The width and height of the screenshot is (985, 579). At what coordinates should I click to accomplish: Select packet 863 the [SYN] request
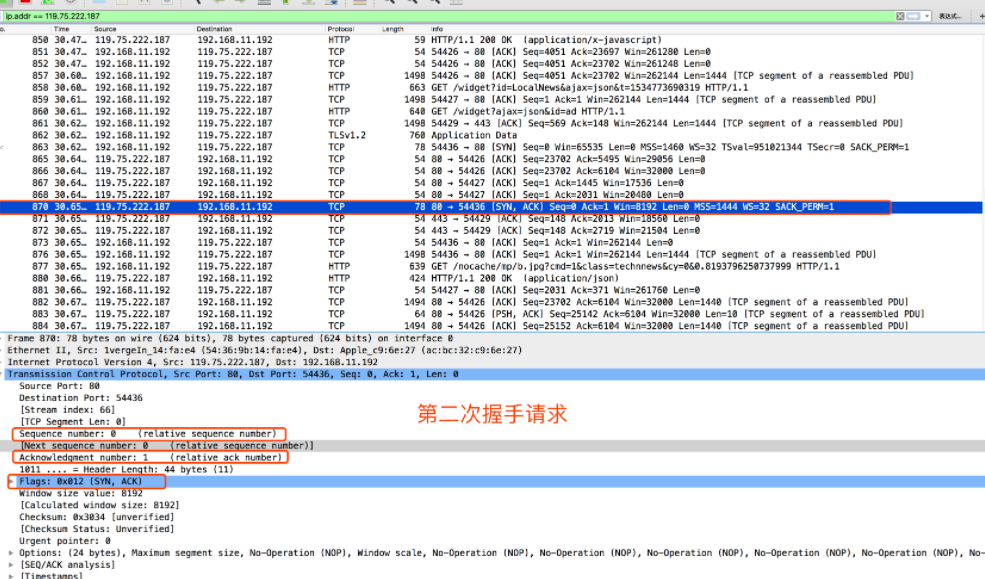pyautogui.click(x=492, y=148)
